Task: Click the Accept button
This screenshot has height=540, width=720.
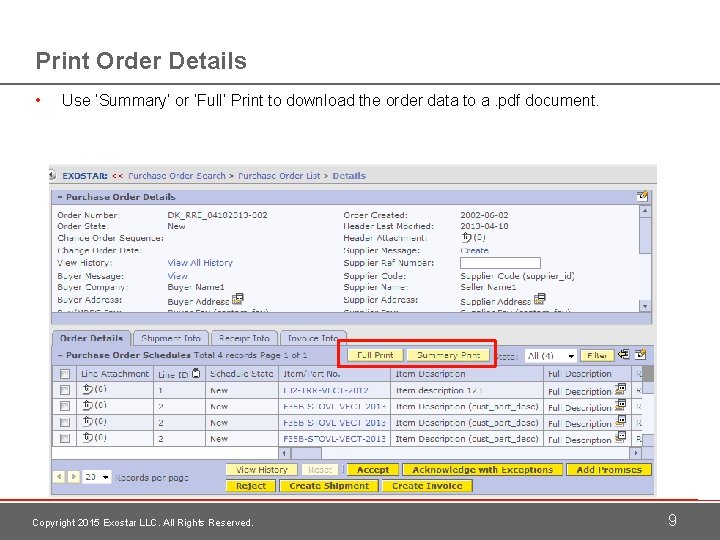Action: coord(373,470)
